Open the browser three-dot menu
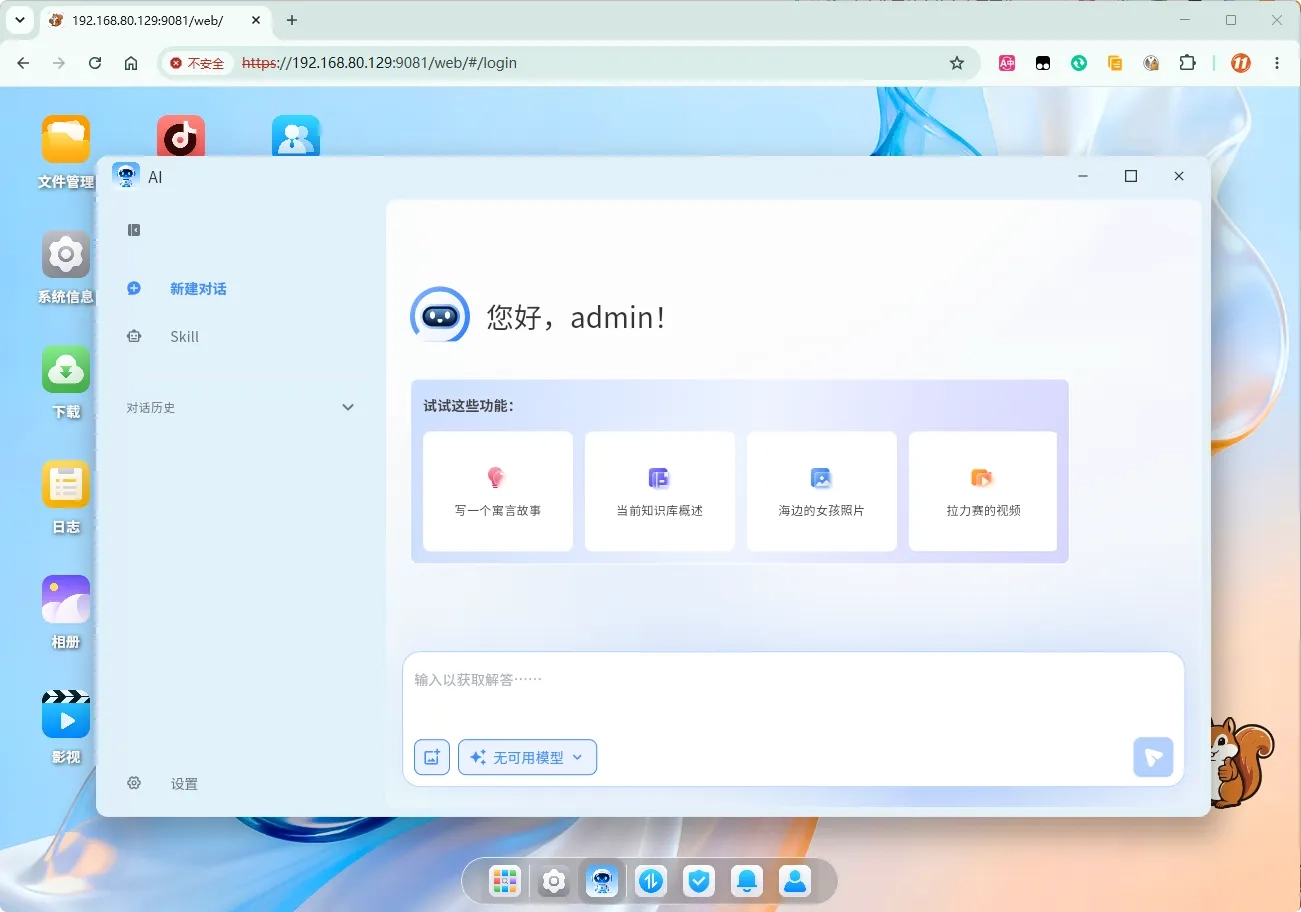 tap(1277, 63)
